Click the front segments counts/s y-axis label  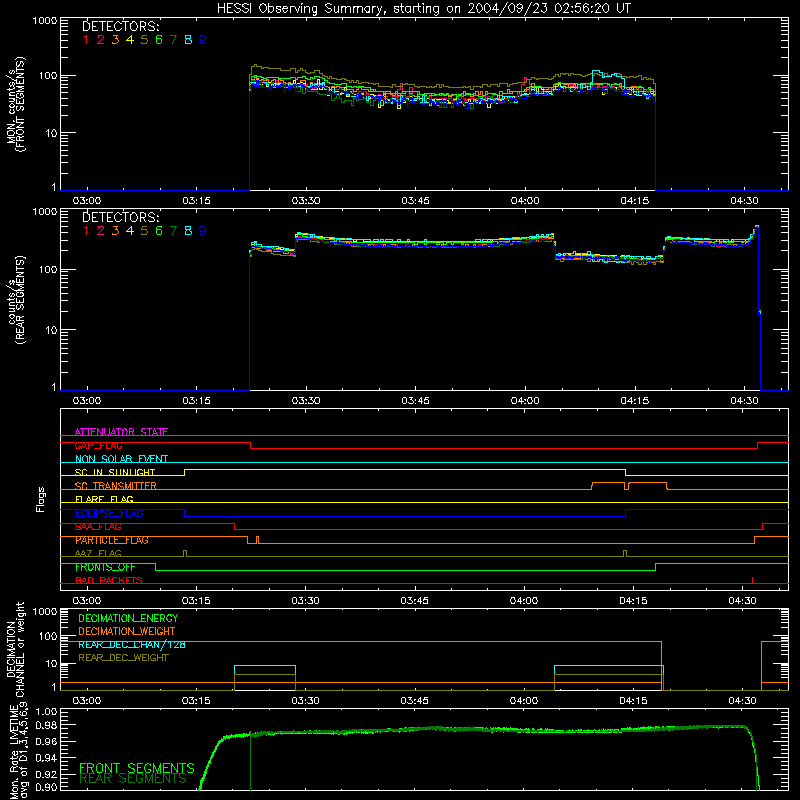pos(15,104)
